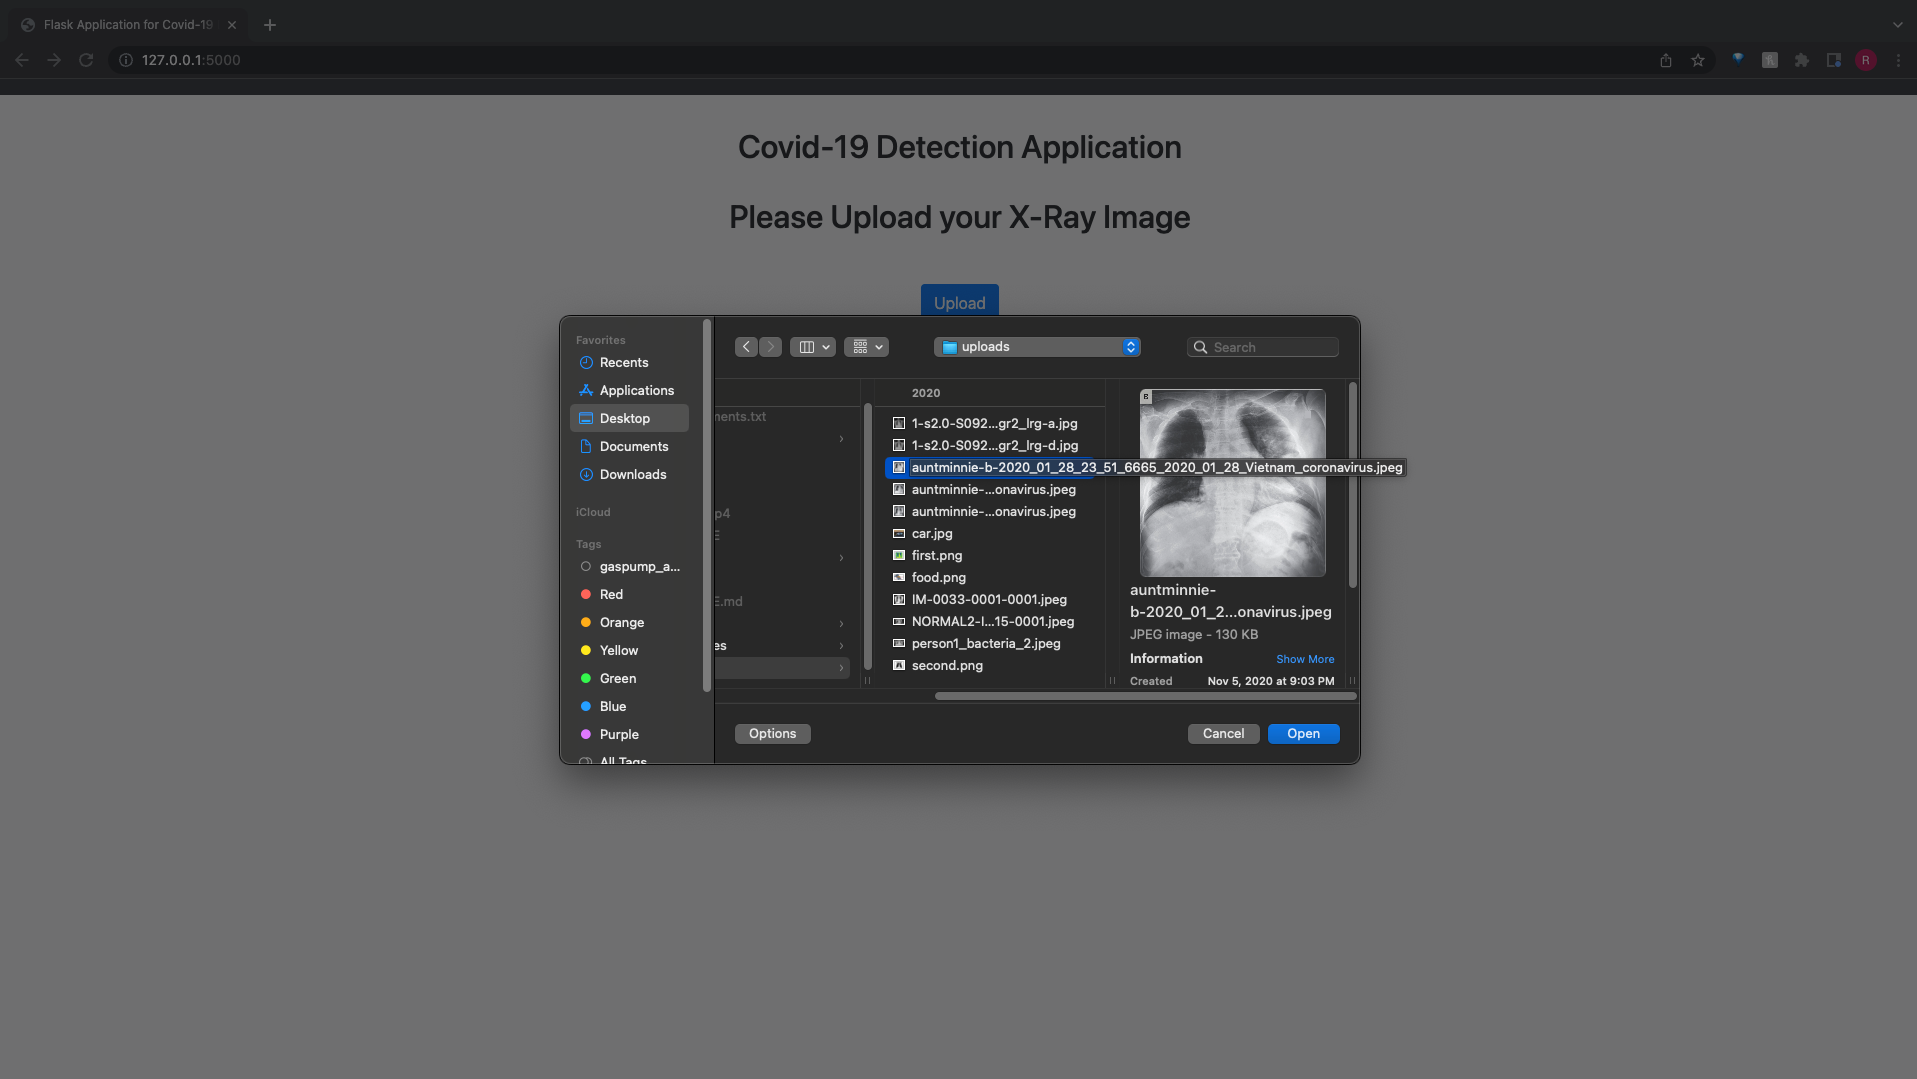This screenshot has height=1079, width=1917.
Task: Select second.png in the file list
Action: point(991,666)
